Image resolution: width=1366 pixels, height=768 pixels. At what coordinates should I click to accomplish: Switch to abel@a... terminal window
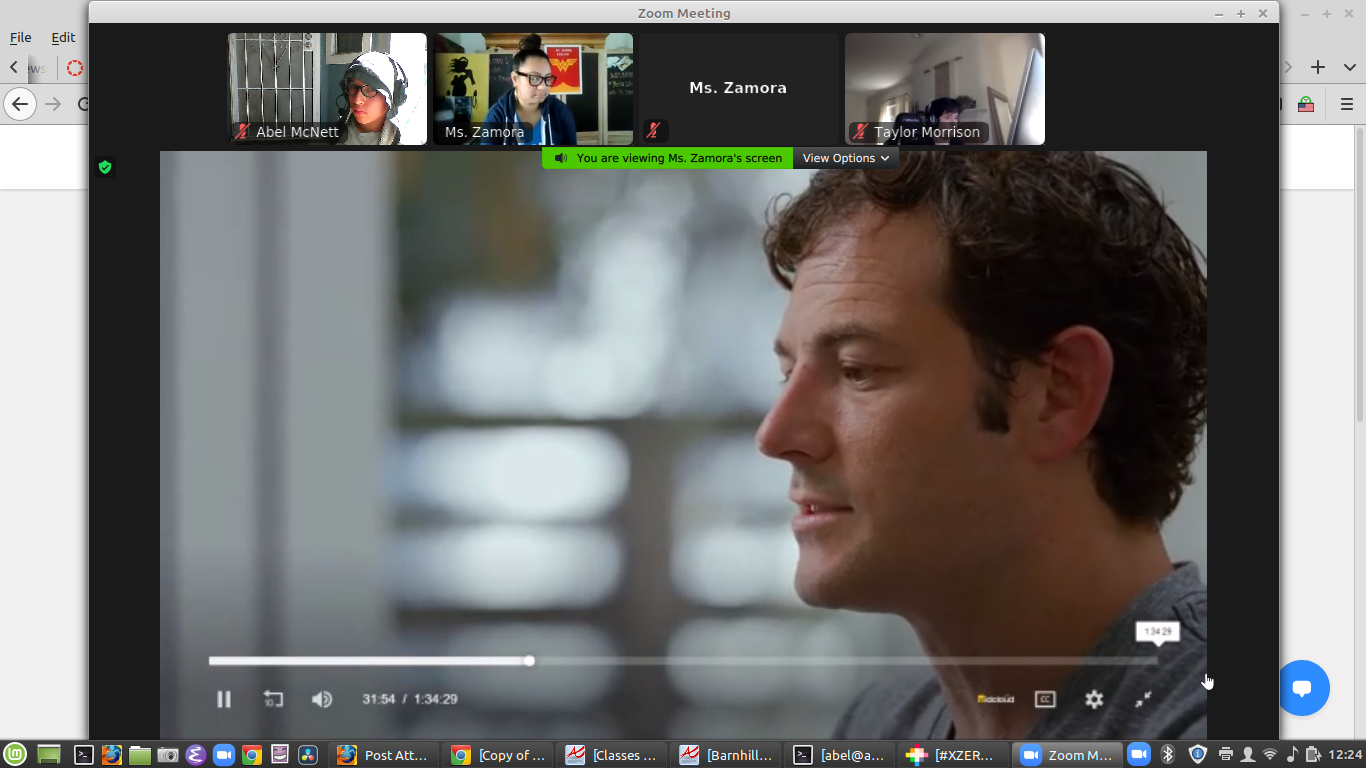(x=840, y=755)
